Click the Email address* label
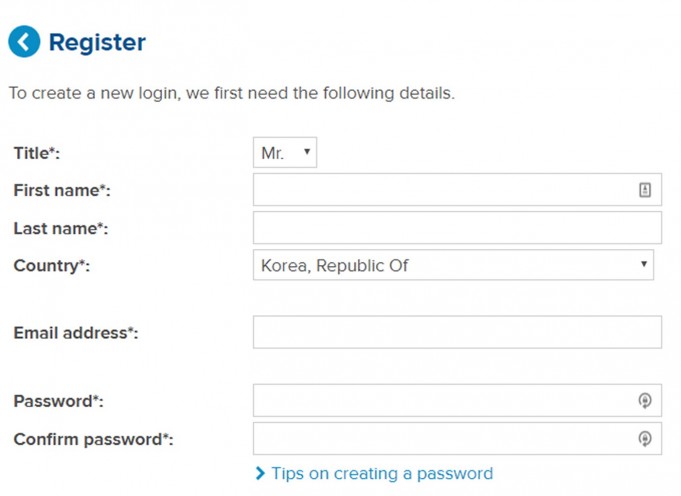The width and height of the screenshot is (681, 496). (76, 333)
